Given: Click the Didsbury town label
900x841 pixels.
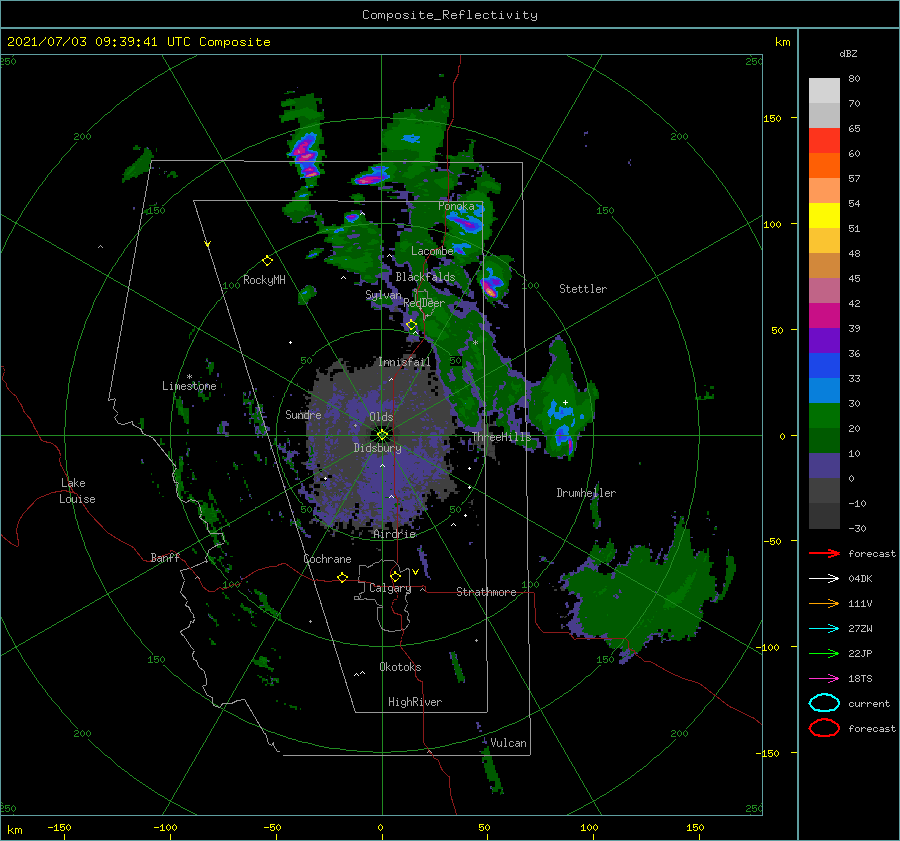Looking at the screenshot, I should (377, 448).
